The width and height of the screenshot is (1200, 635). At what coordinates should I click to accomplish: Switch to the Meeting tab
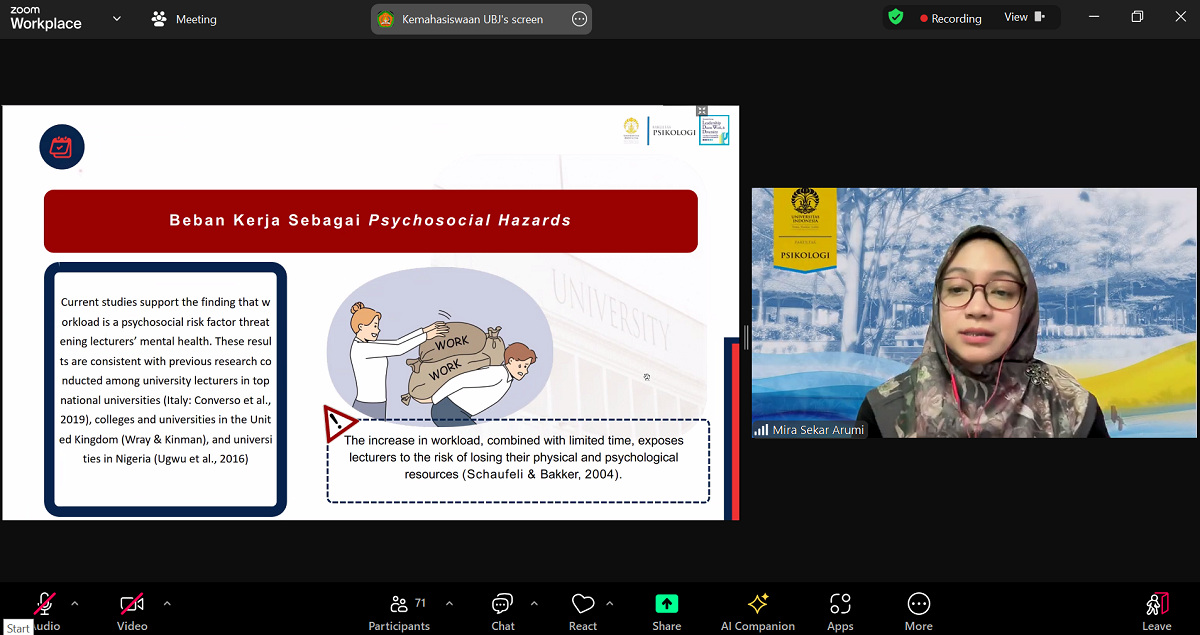click(x=185, y=19)
